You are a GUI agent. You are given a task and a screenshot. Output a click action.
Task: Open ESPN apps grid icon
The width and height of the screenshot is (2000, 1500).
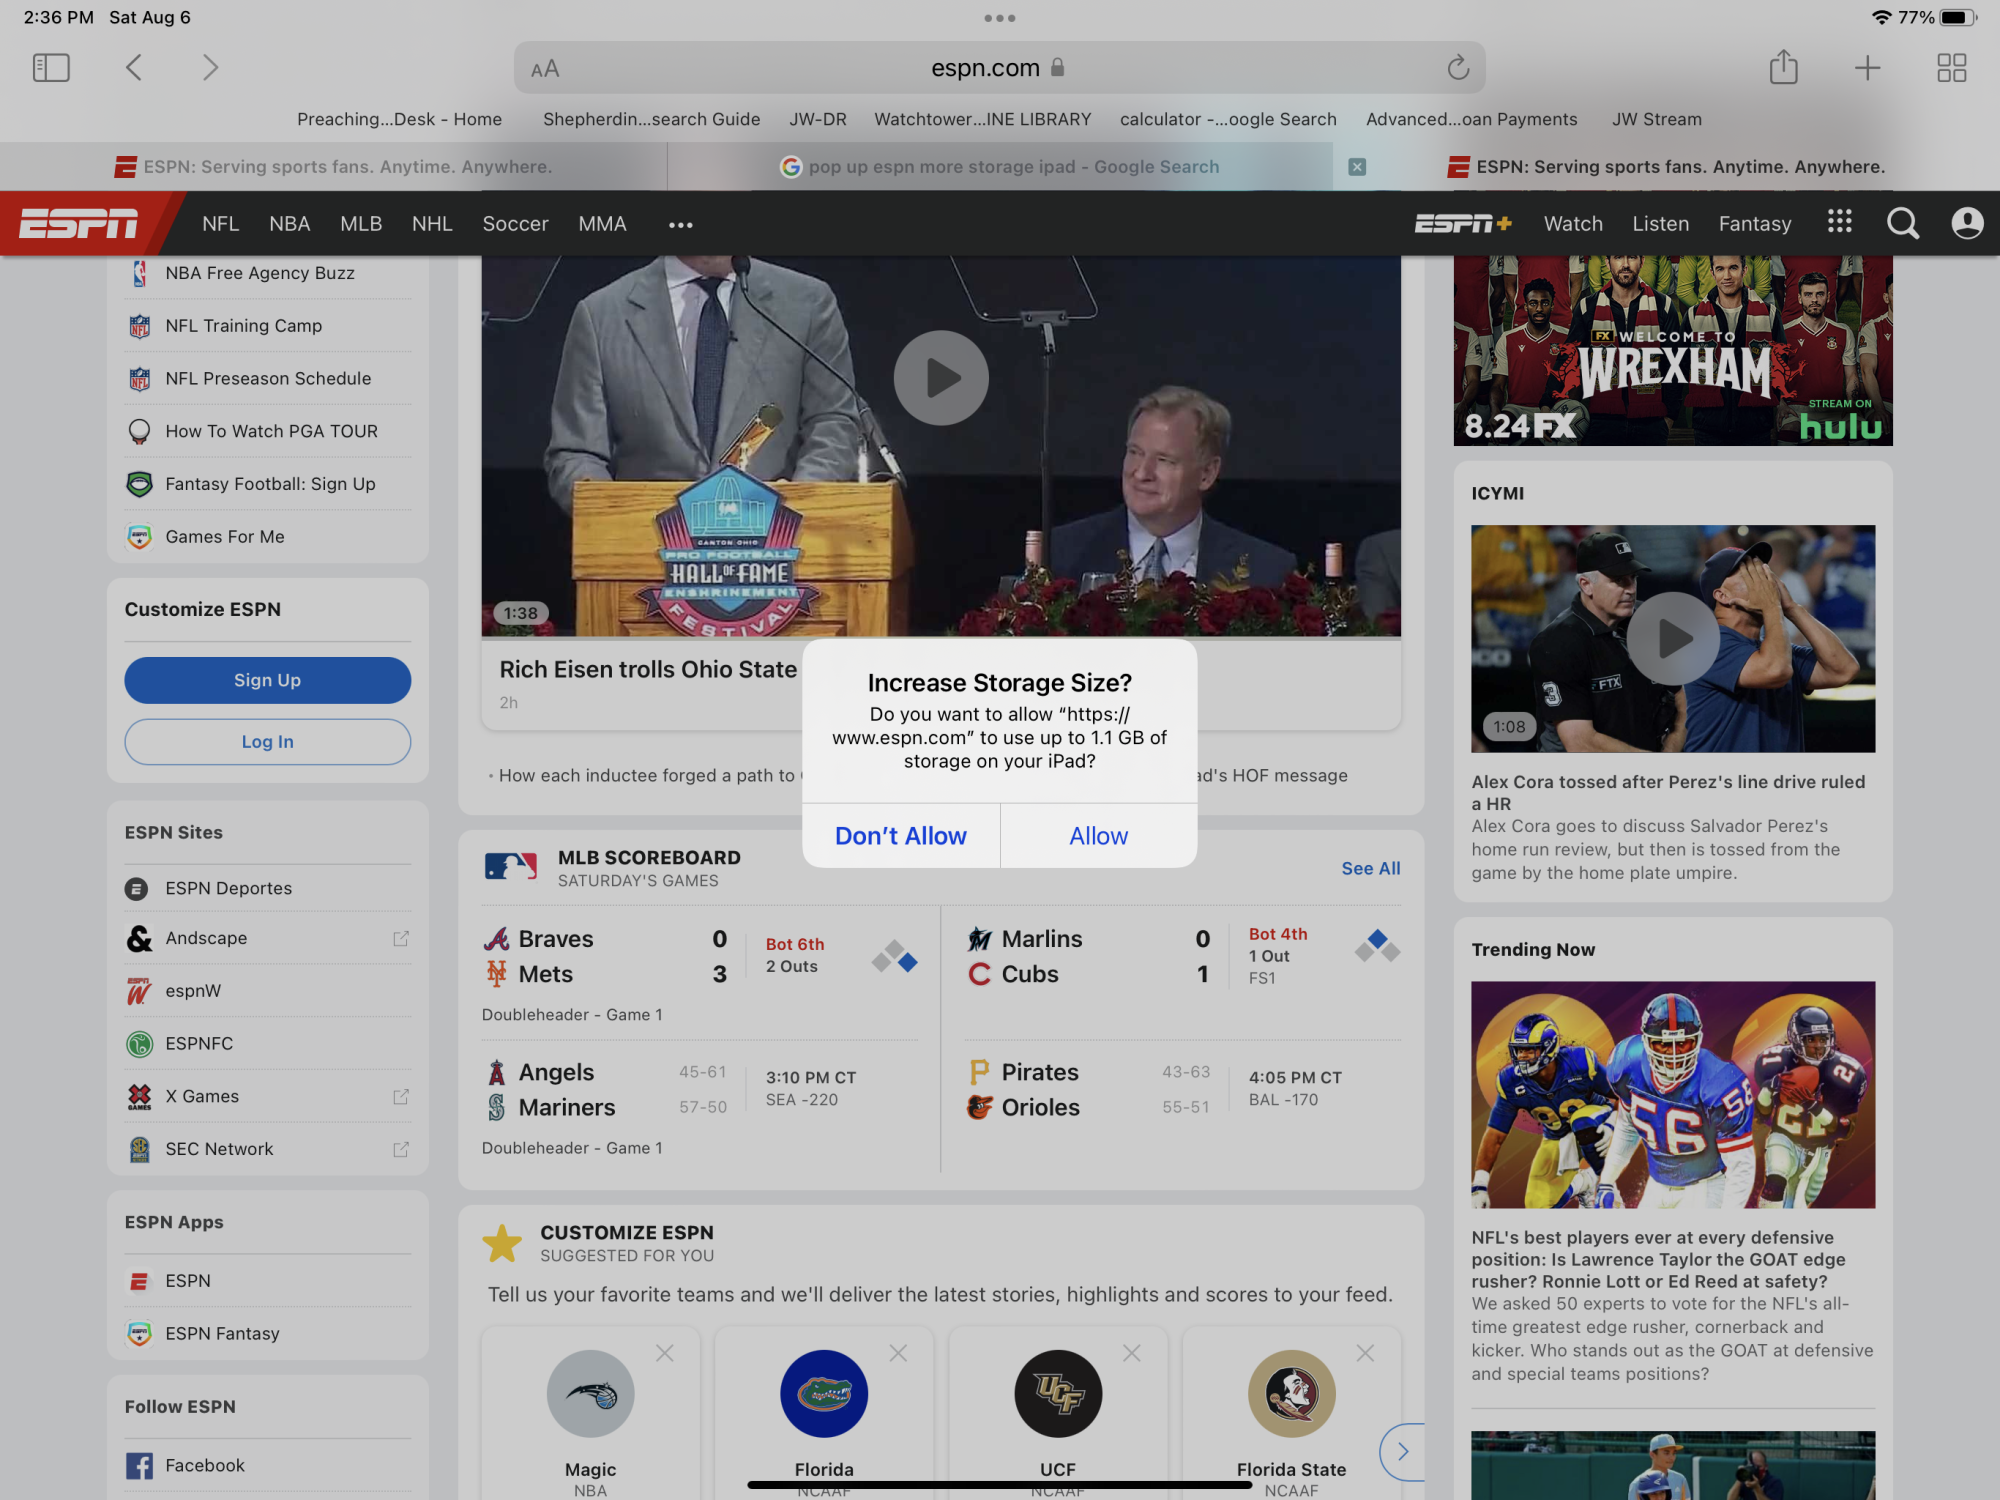(x=1840, y=222)
